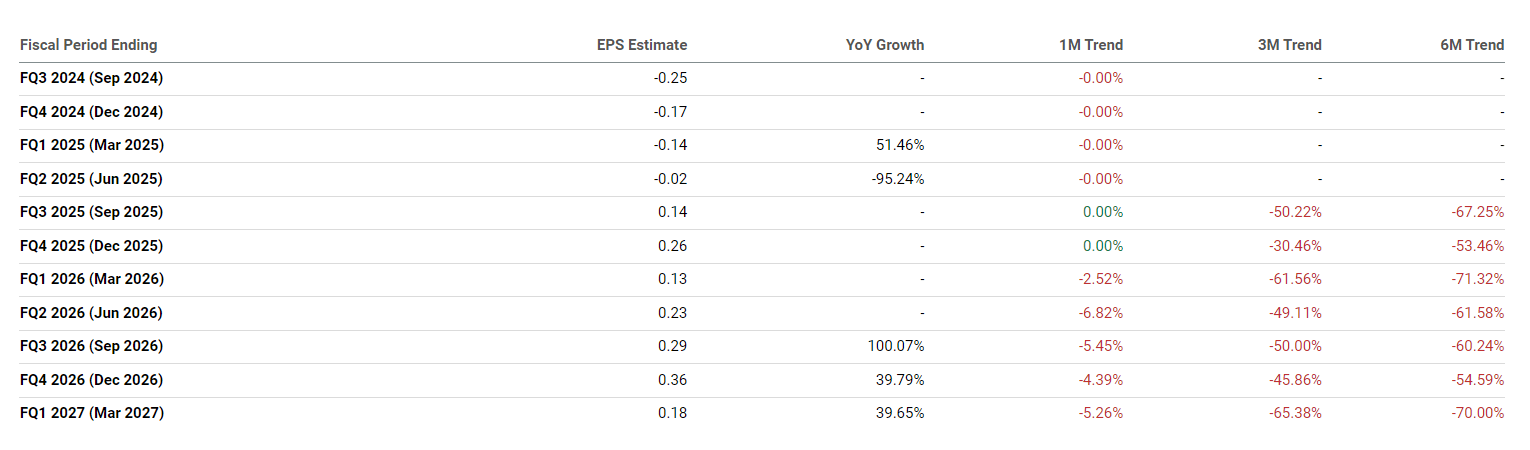Click the YoY Growth column header
1530x450 pixels.
884,45
